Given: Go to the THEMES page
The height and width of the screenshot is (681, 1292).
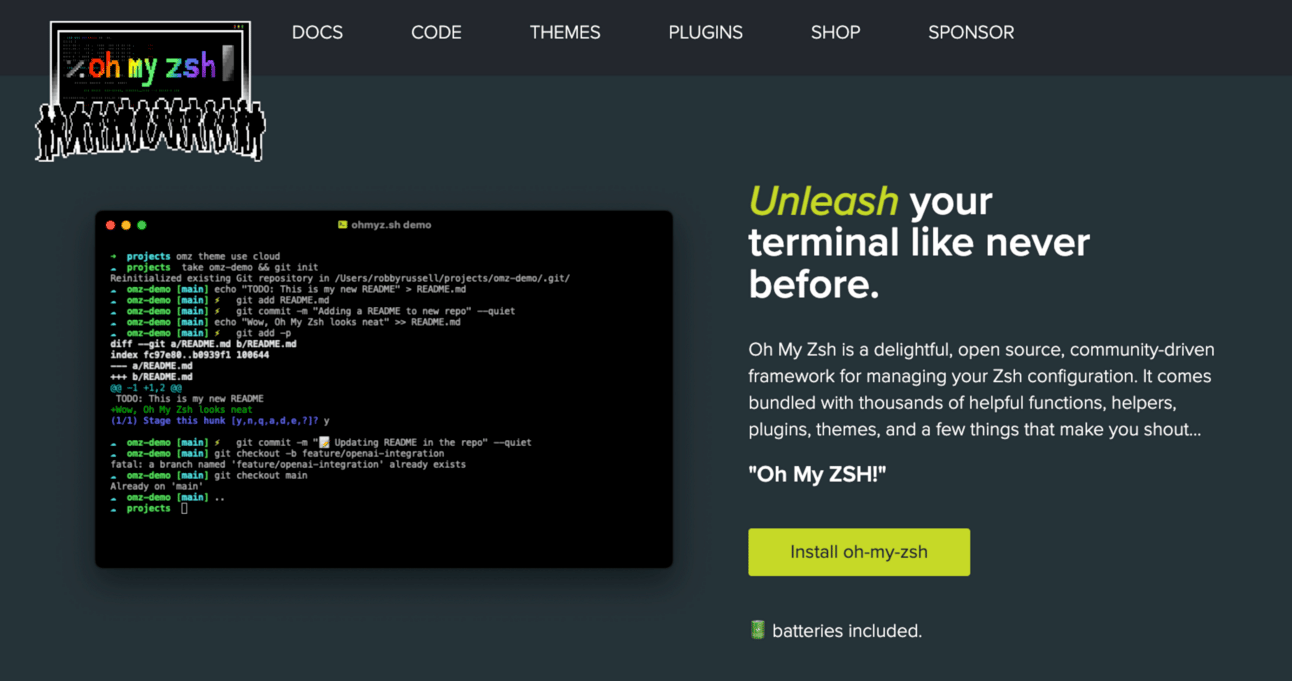Looking at the screenshot, I should tap(565, 32).
